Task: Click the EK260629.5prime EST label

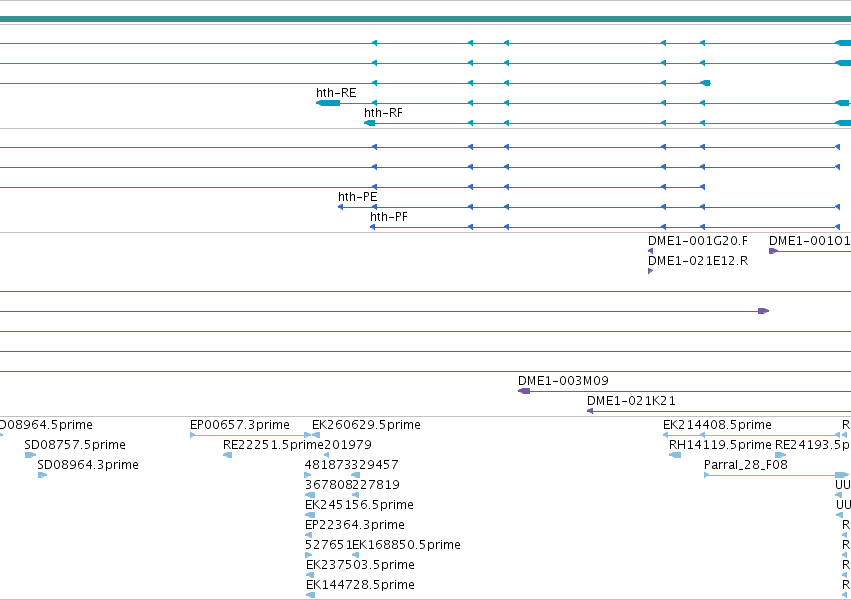Action: coord(366,425)
